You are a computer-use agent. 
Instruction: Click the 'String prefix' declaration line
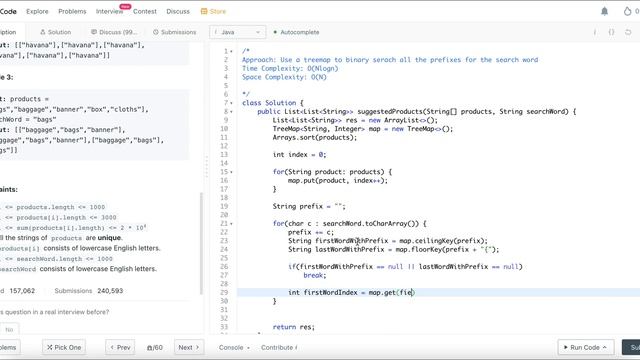click(309, 207)
